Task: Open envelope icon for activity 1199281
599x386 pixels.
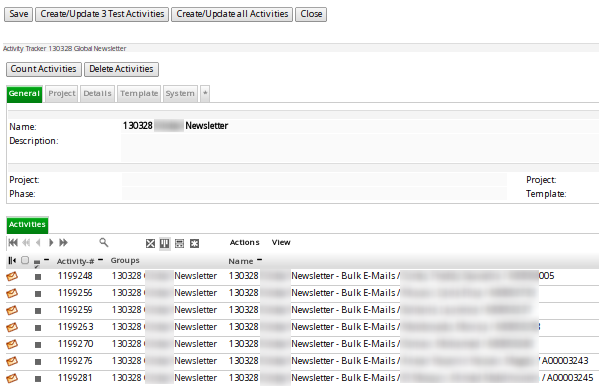Action: point(12,378)
